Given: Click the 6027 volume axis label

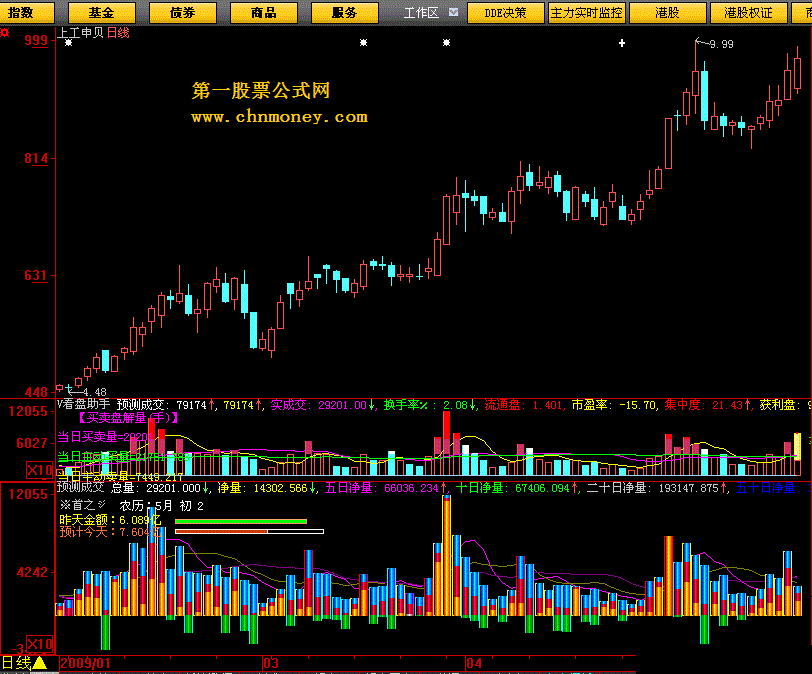Looking at the screenshot, I should [32, 443].
